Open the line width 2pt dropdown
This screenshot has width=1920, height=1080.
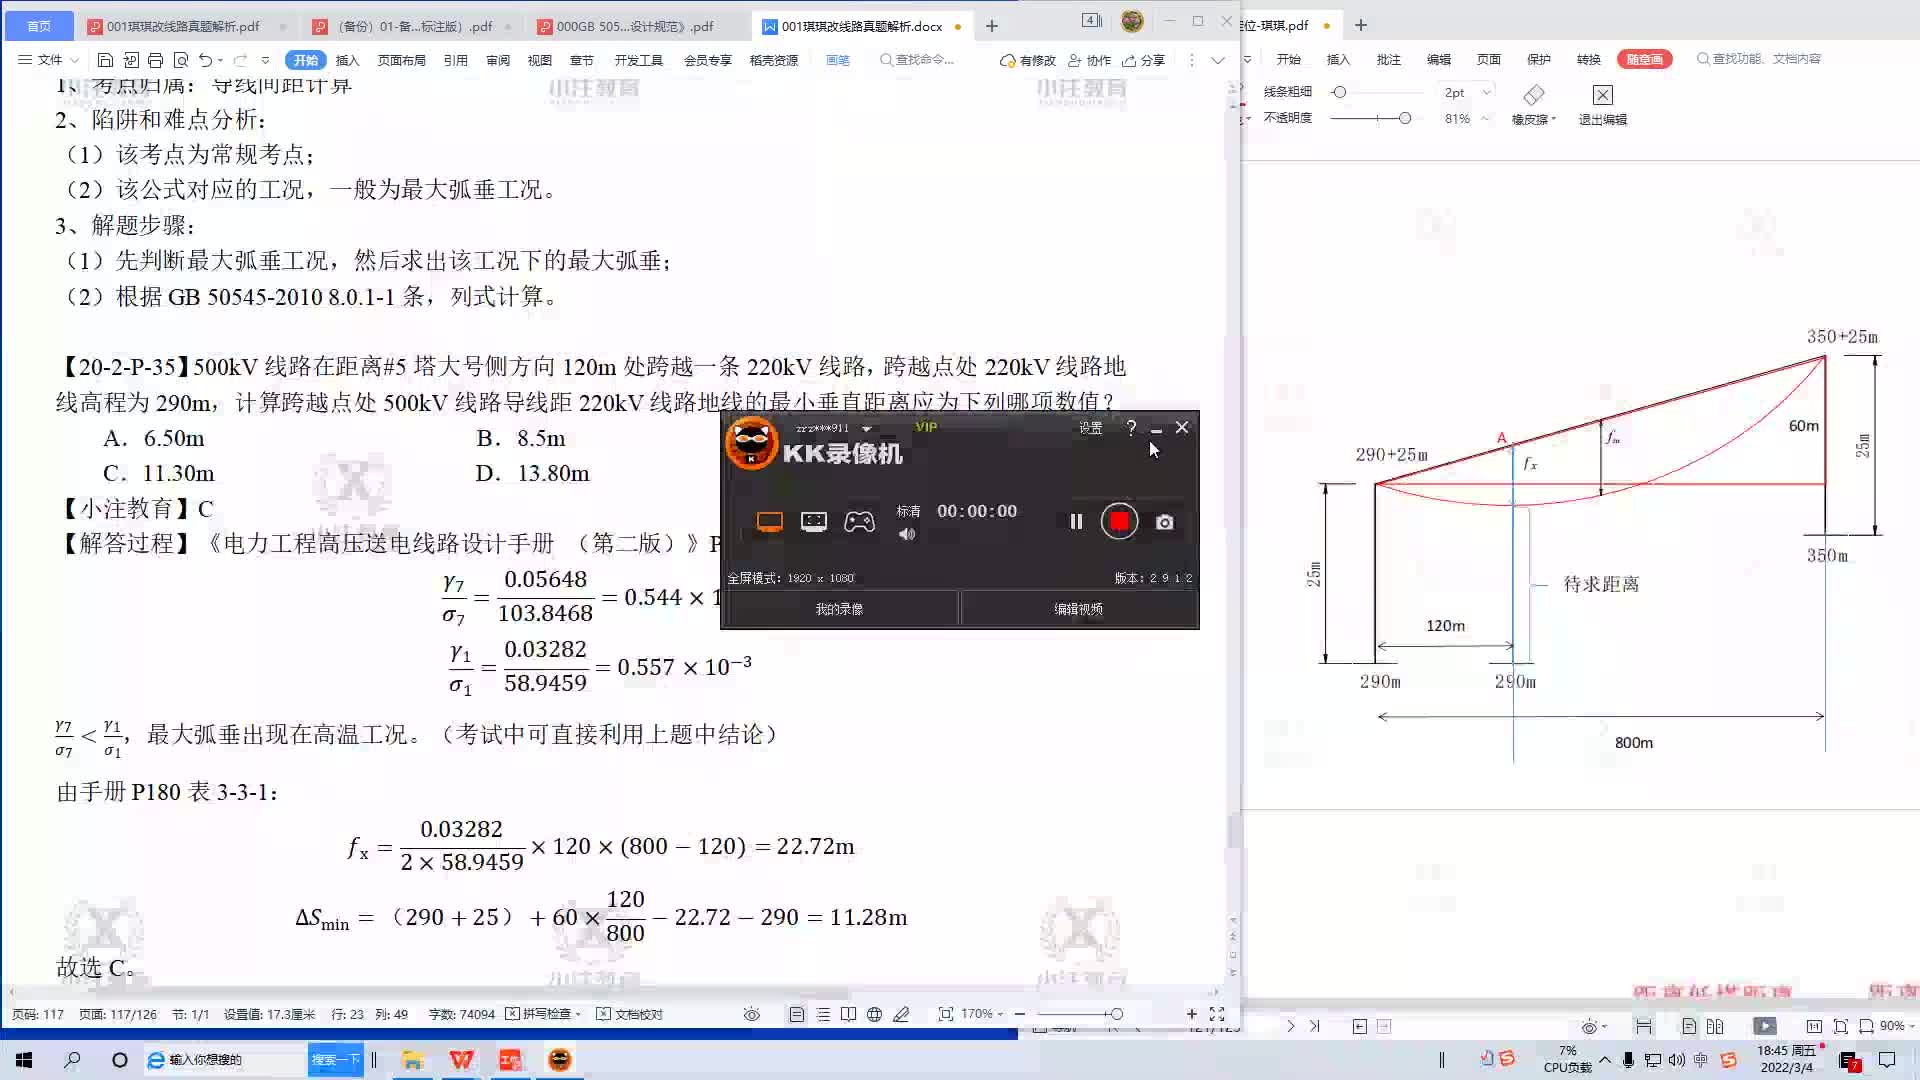[1486, 92]
